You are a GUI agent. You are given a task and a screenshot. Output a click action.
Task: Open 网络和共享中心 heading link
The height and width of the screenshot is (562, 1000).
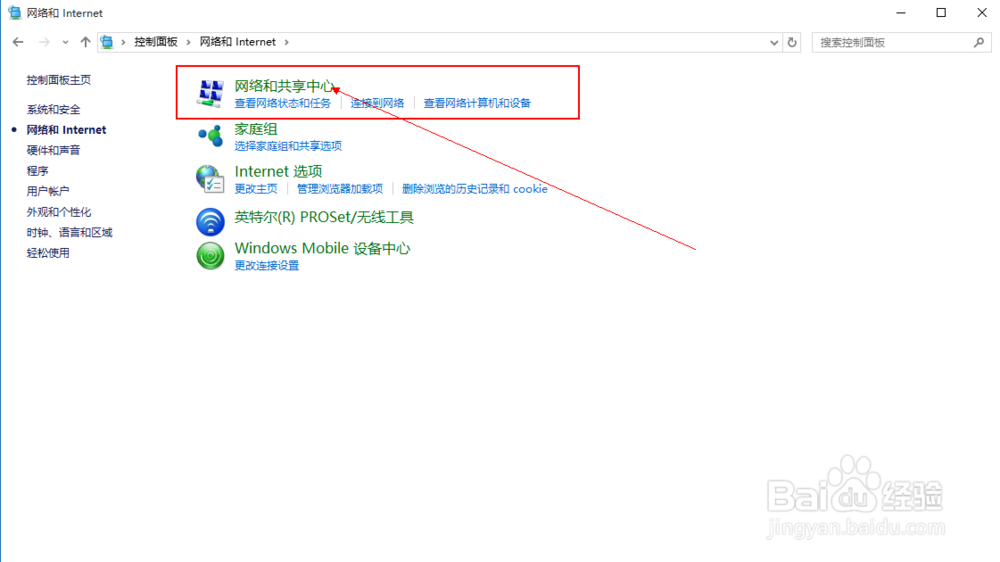pos(284,85)
